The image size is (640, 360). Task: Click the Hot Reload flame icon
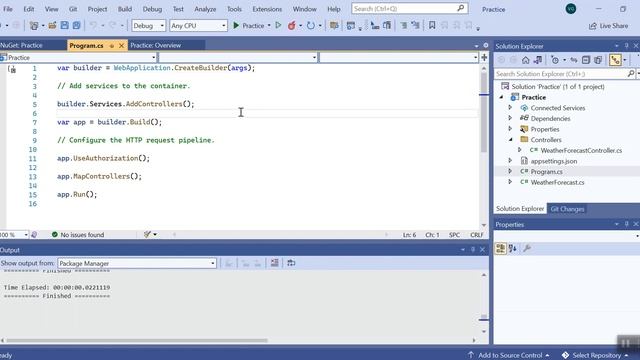291,25
